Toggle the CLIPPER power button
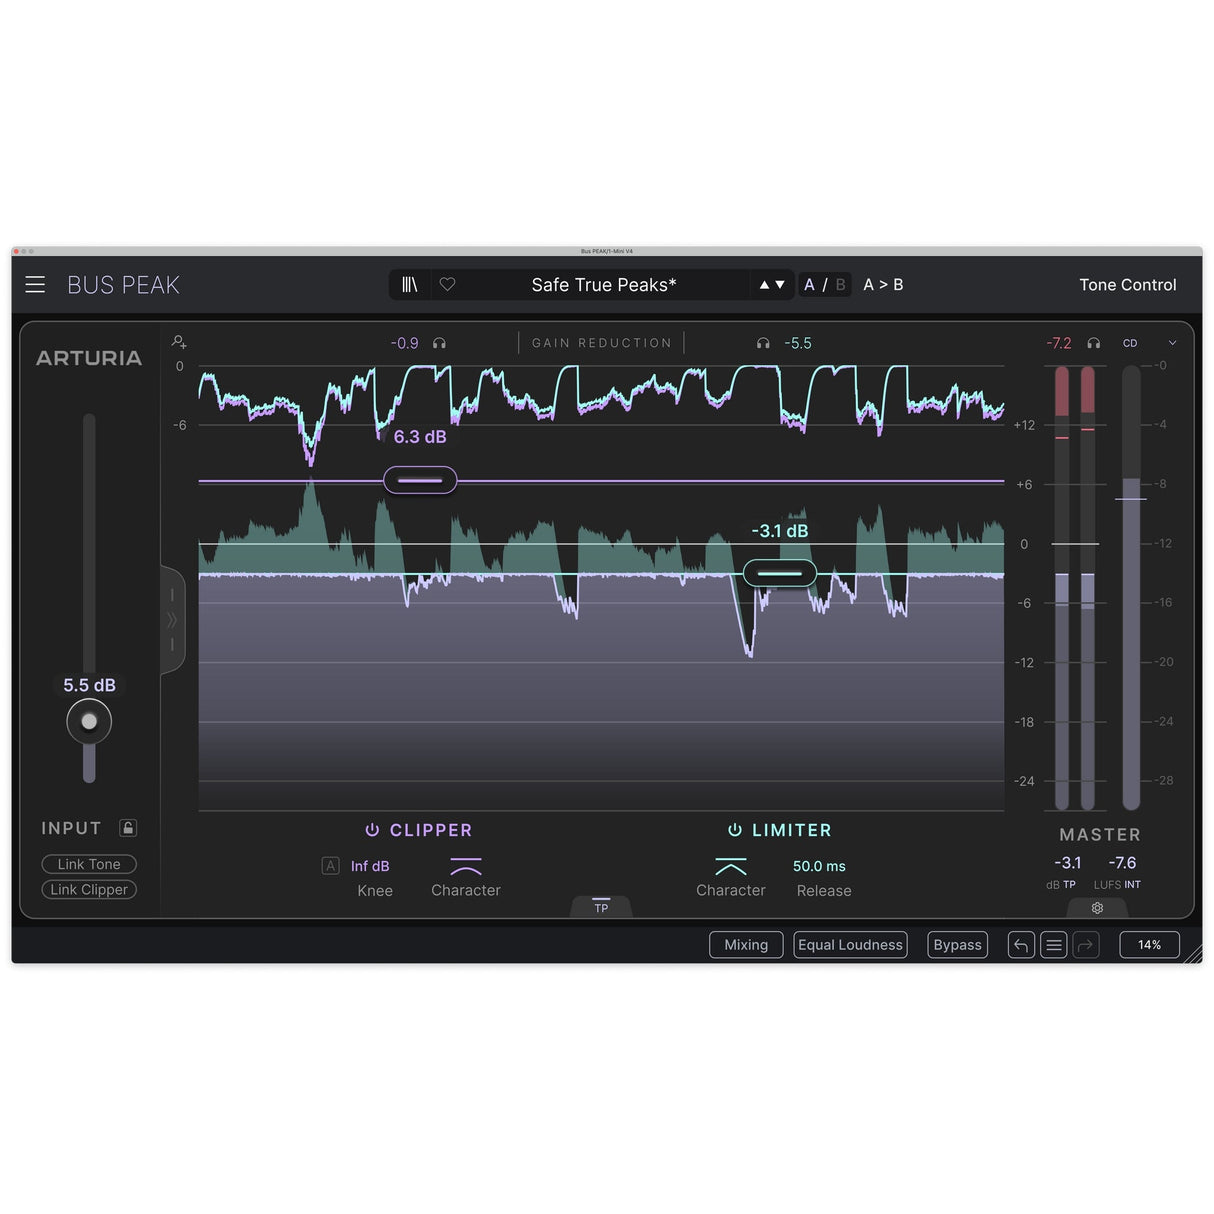 click(x=372, y=829)
